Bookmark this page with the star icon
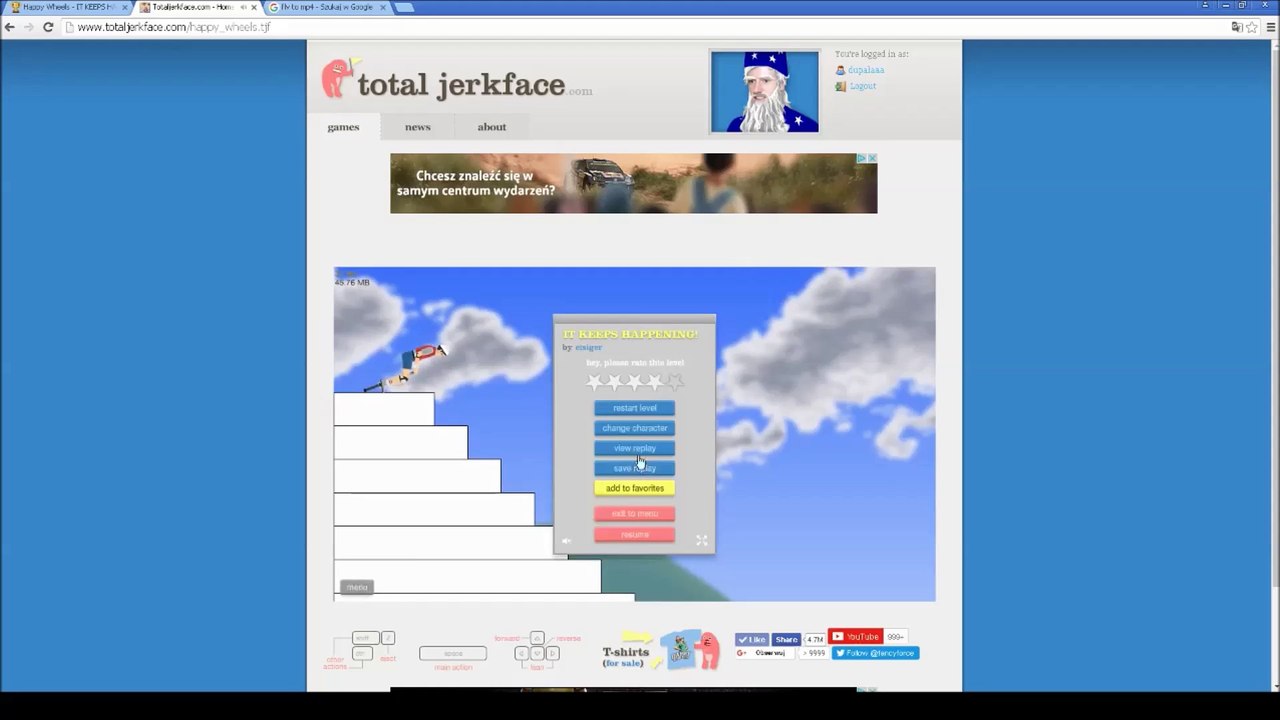Image resolution: width=1280 pixels, height=720 pixels. 1252,27
